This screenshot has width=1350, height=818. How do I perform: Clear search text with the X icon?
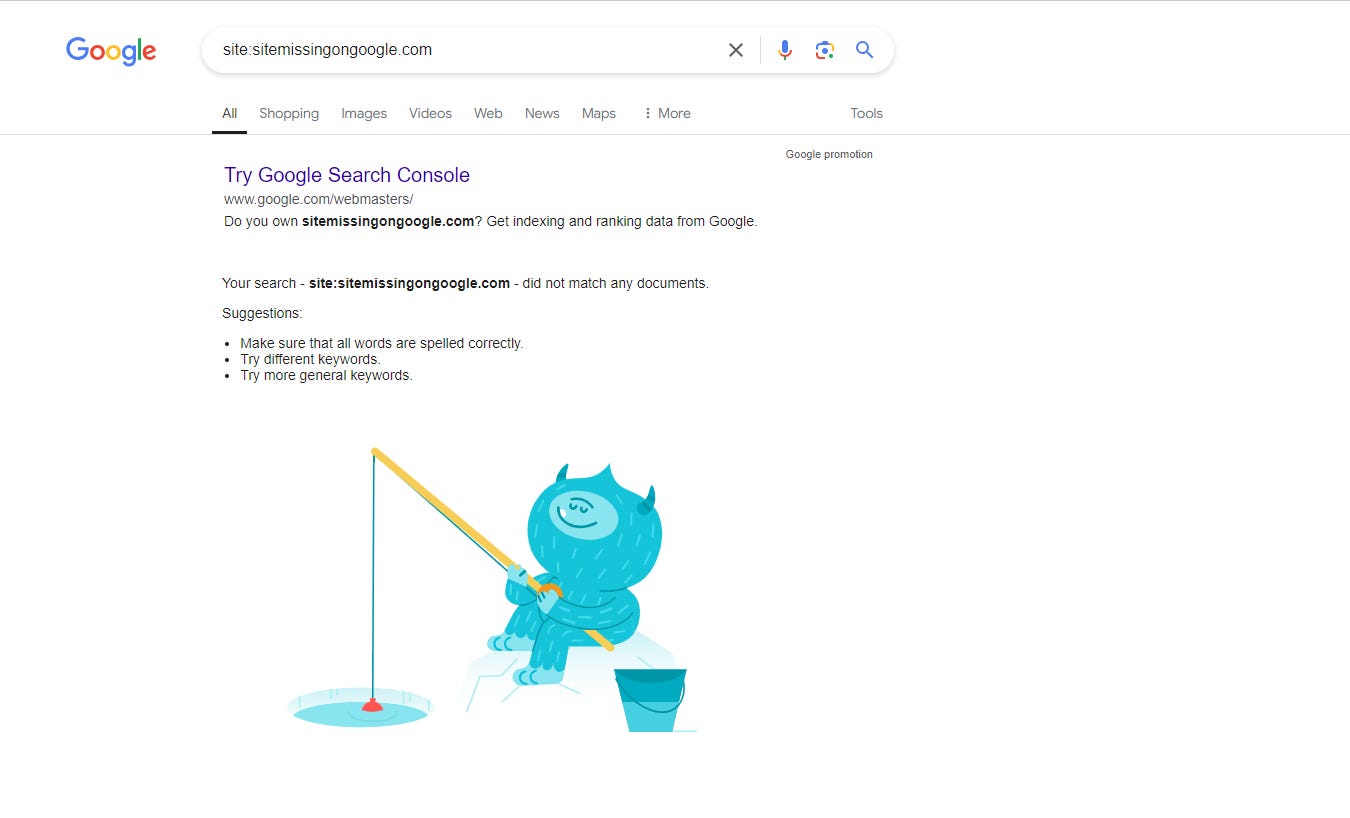pyautogui.click(x=736, y=50)
